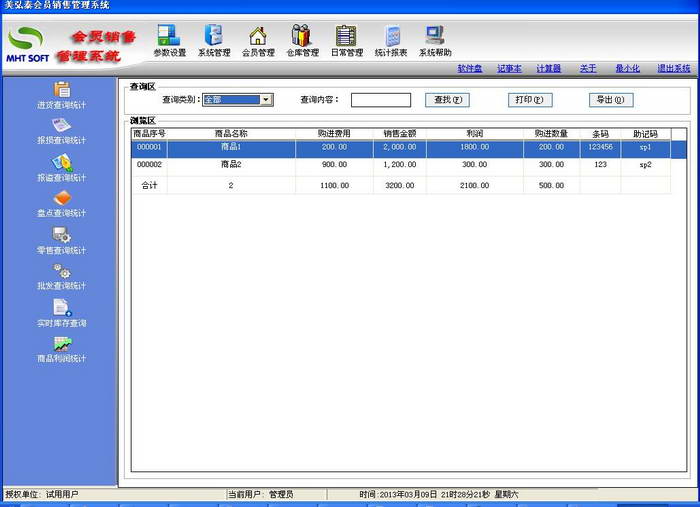The image size is (700, 507).
Task: Open 报损查询统计 in sidebar
Action: [62, 131]
